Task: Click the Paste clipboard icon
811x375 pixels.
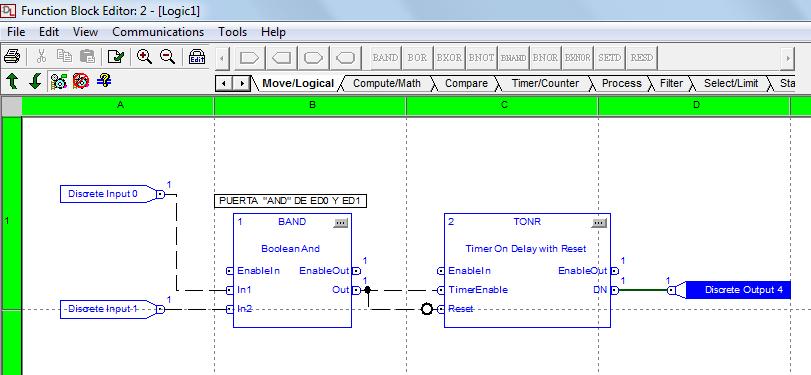Action: [87, 56]
